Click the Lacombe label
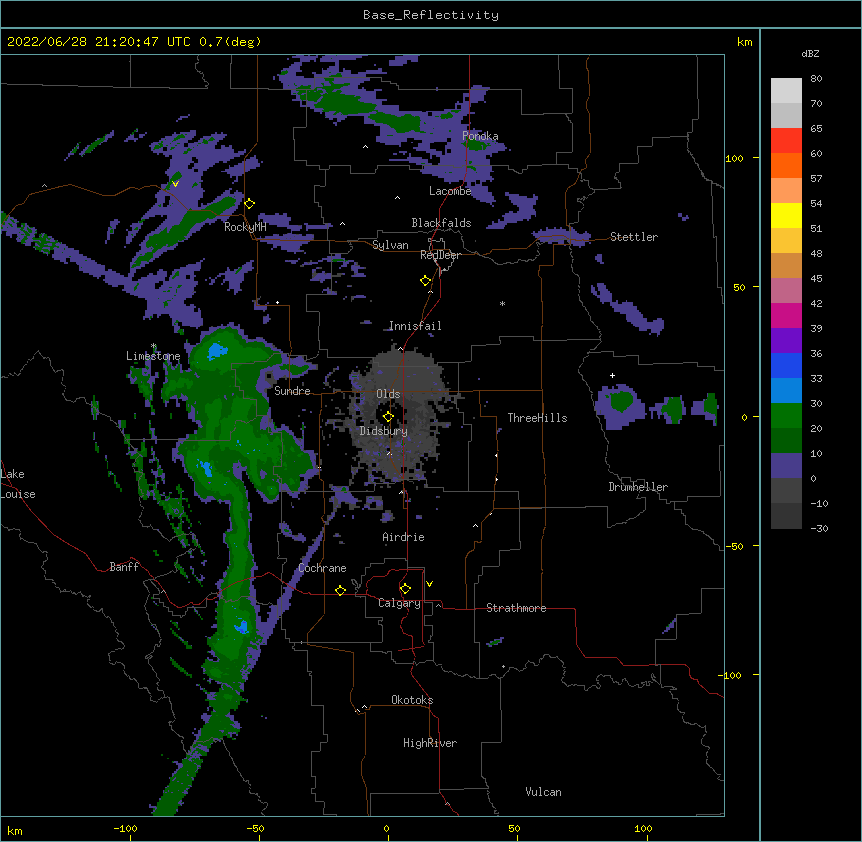Image resolution: width=862 pixels, height=842 pixels. coord(450,191)
